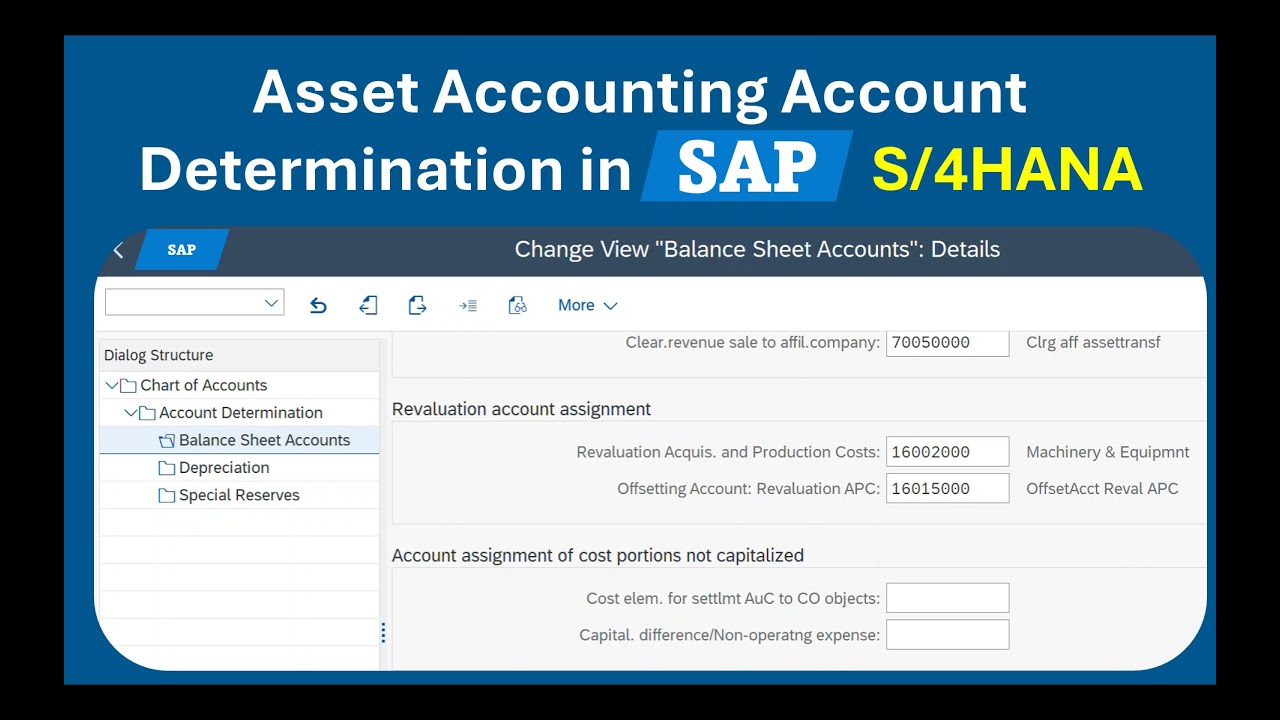1280x720 pixels.
Task: Click Revaluation Acquis. field 16002000
Action: click(x=947, y=452)
